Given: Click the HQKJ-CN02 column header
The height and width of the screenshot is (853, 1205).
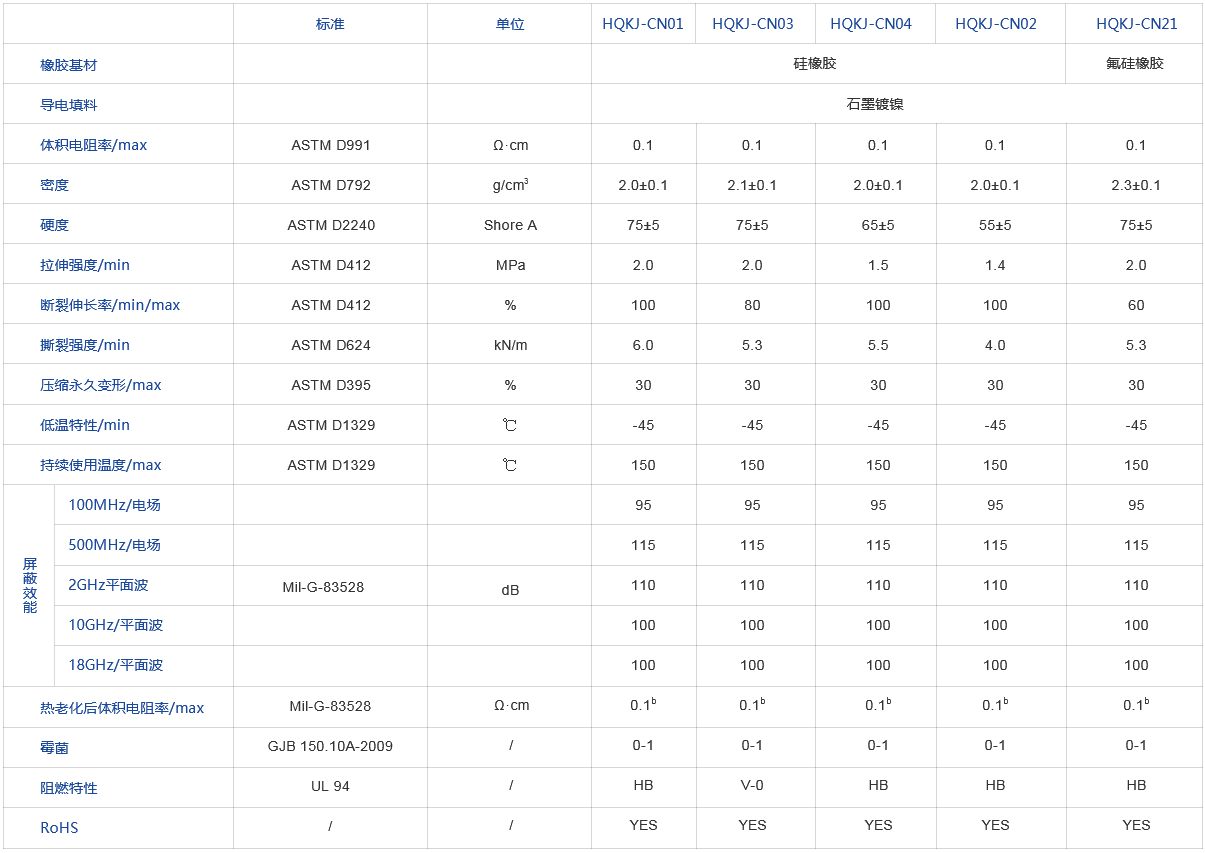Looking at the screenshot, I should point(995,24).
